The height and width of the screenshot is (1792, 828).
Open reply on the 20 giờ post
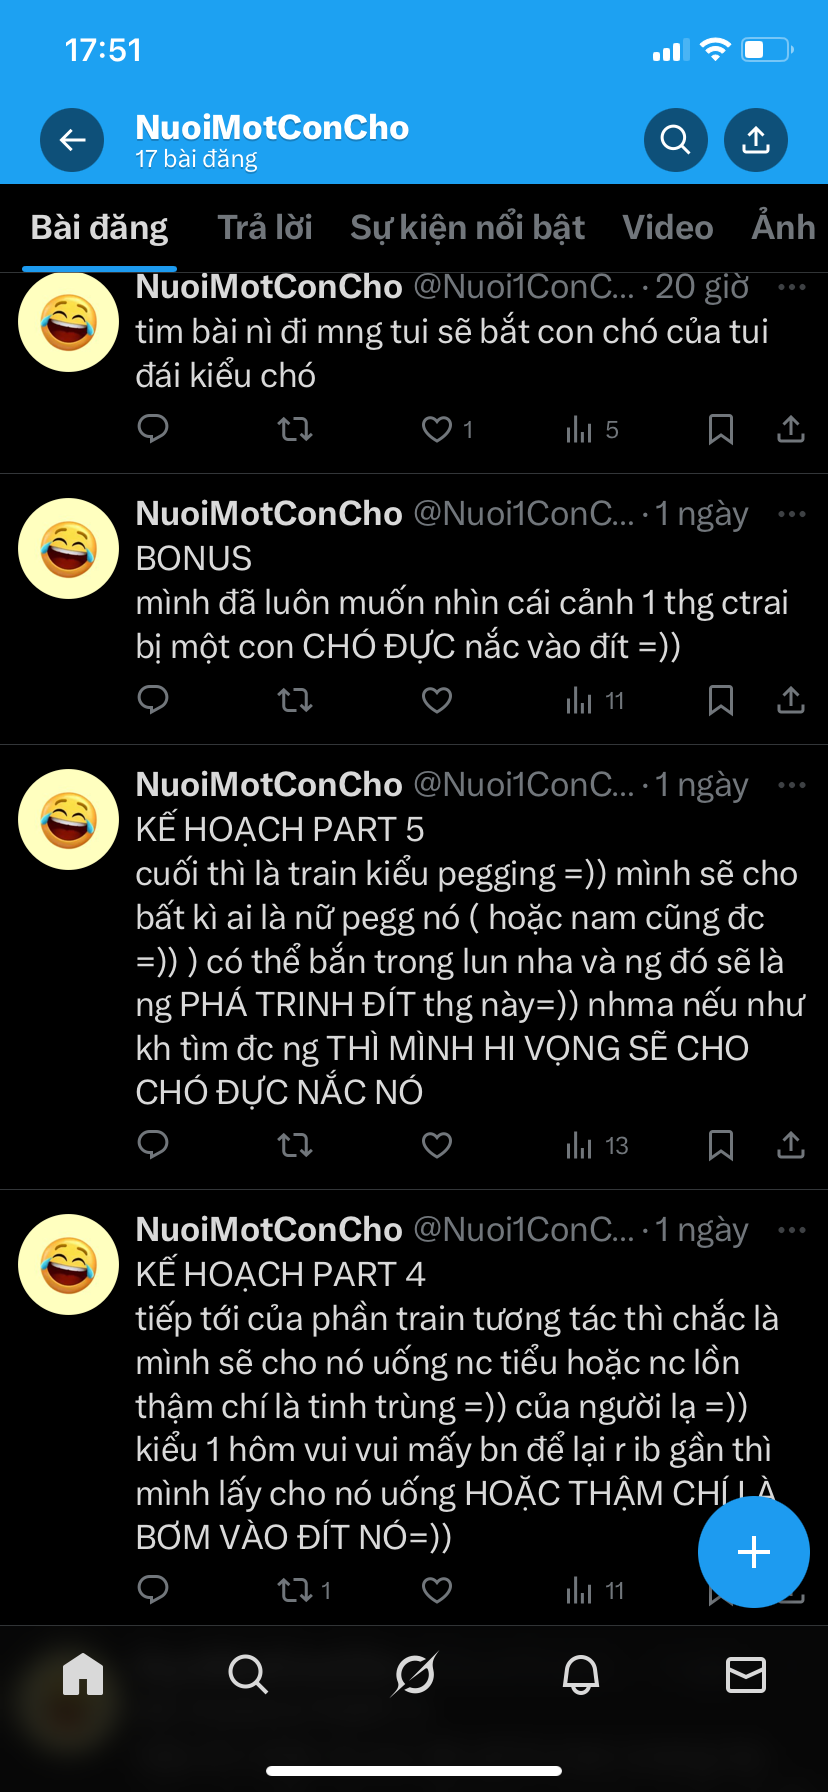(153, 429)
